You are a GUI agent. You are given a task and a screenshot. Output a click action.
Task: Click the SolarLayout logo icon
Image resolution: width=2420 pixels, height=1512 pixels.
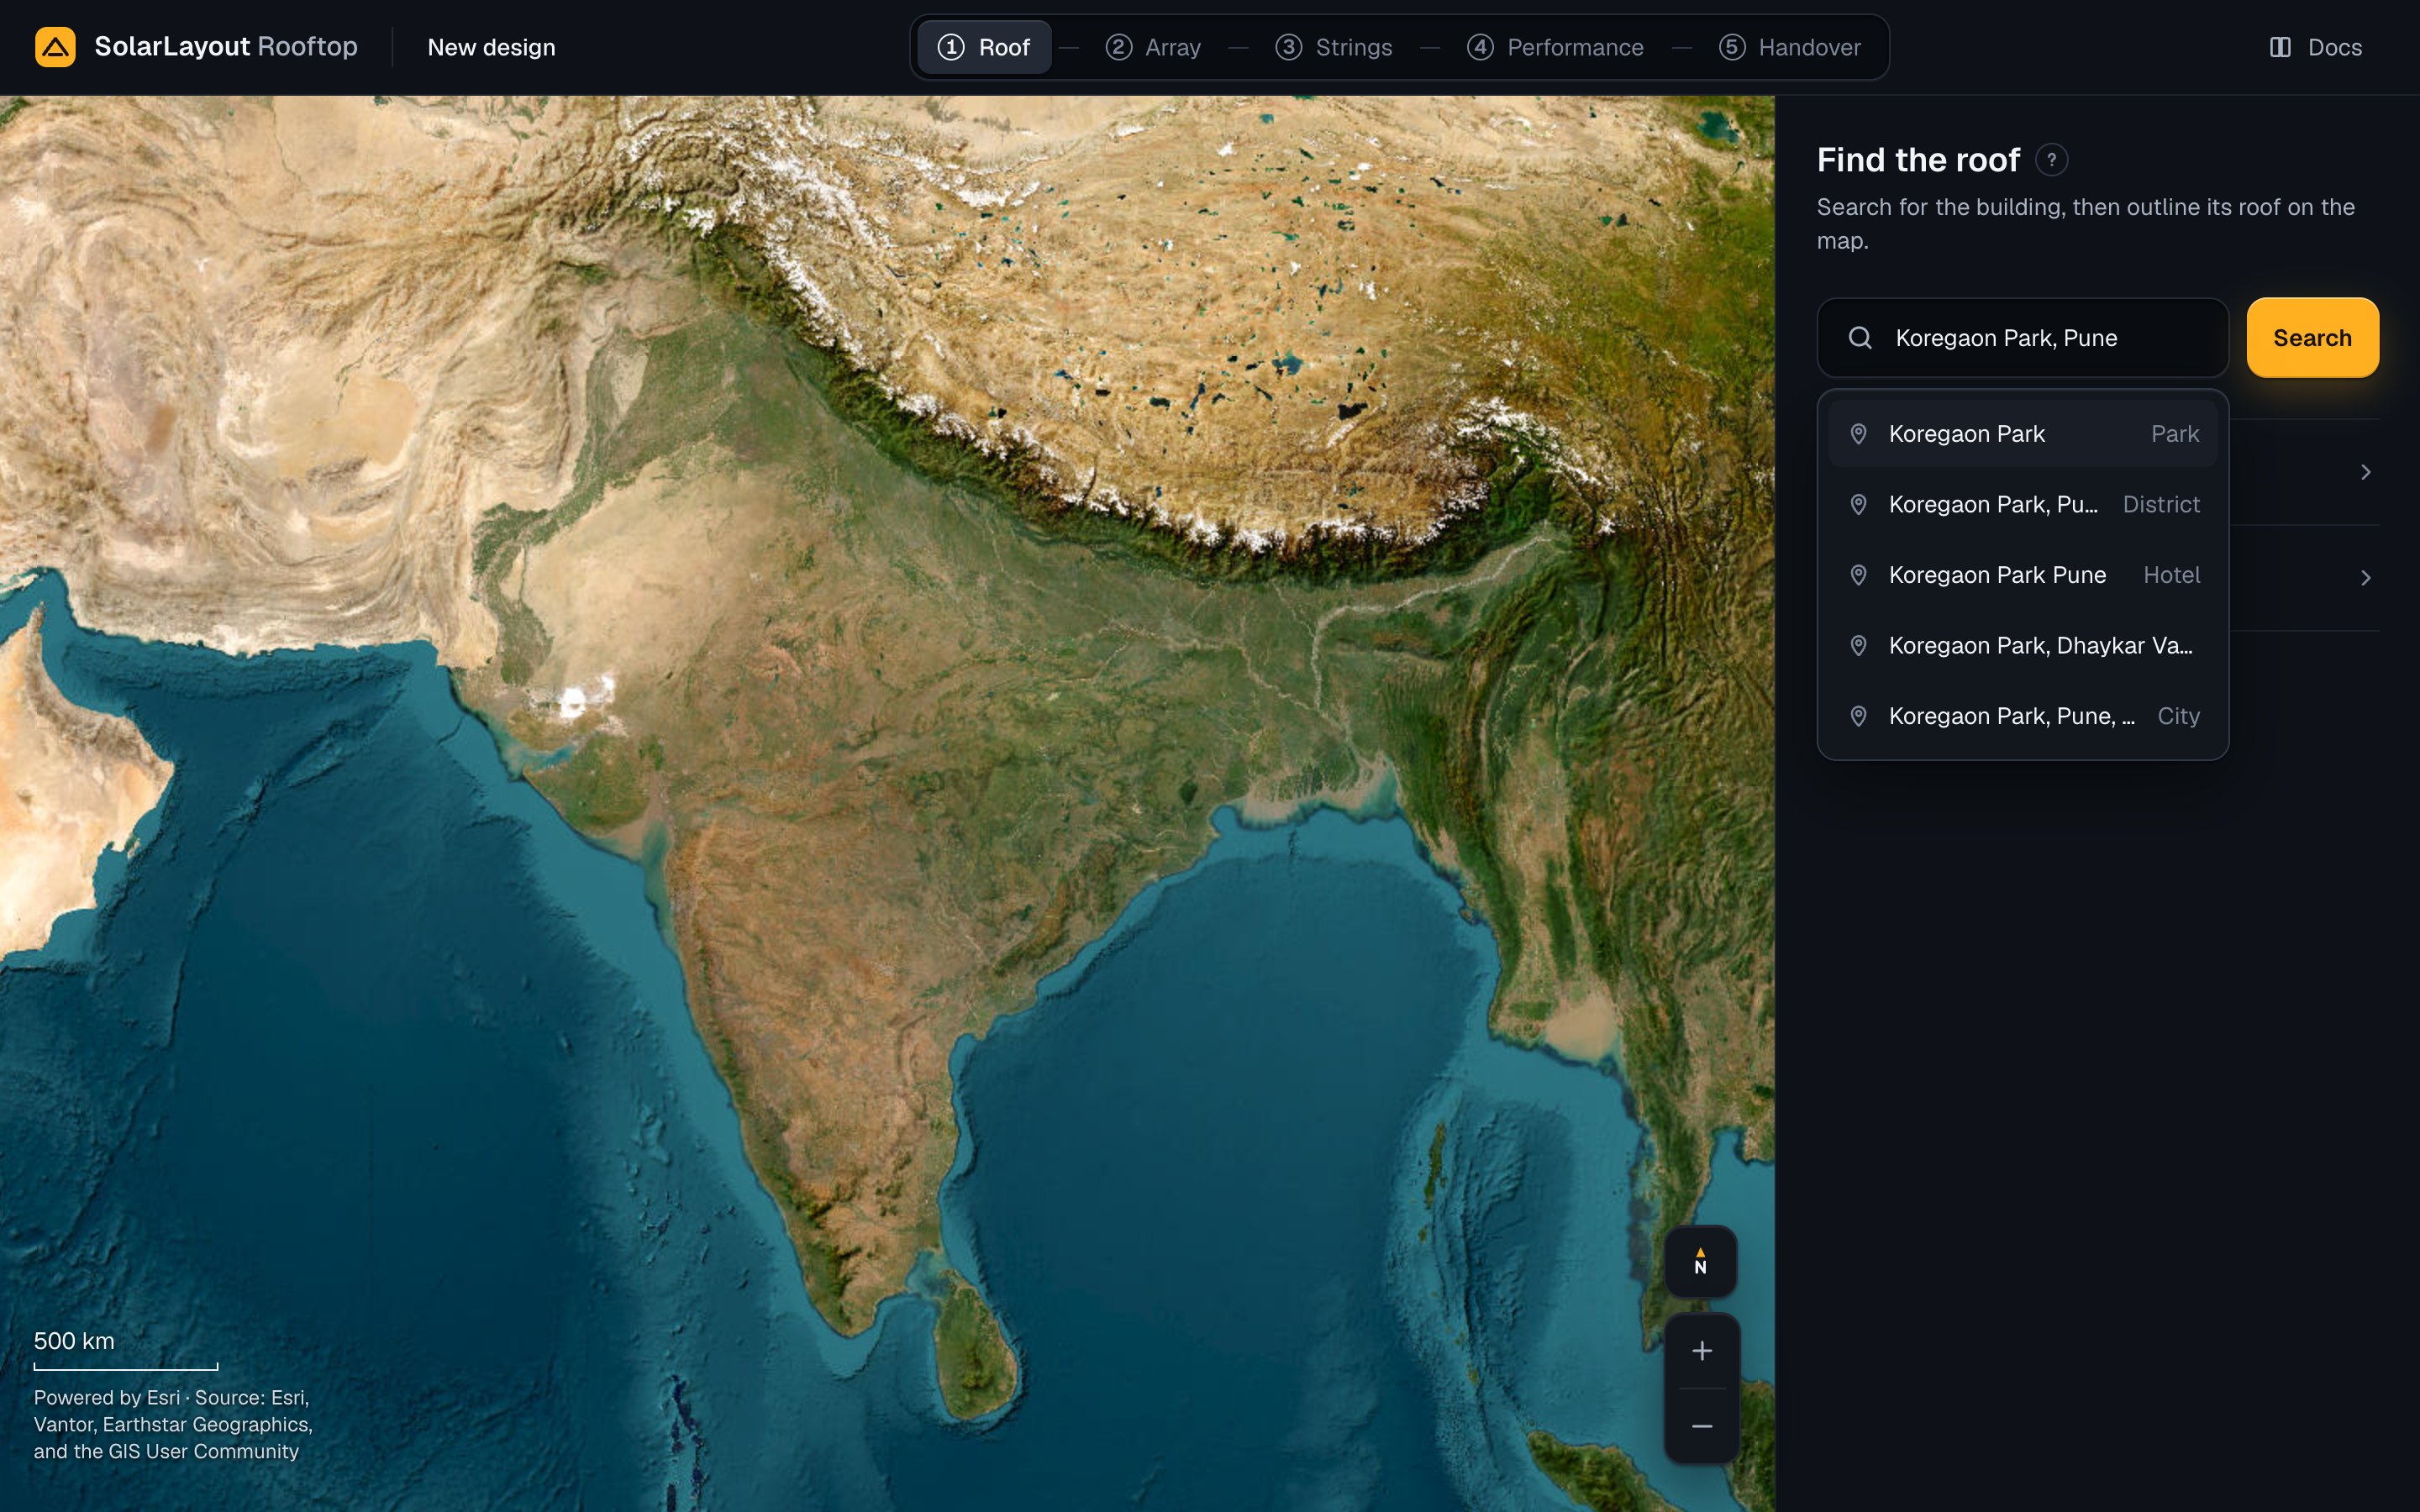[55, 47]
